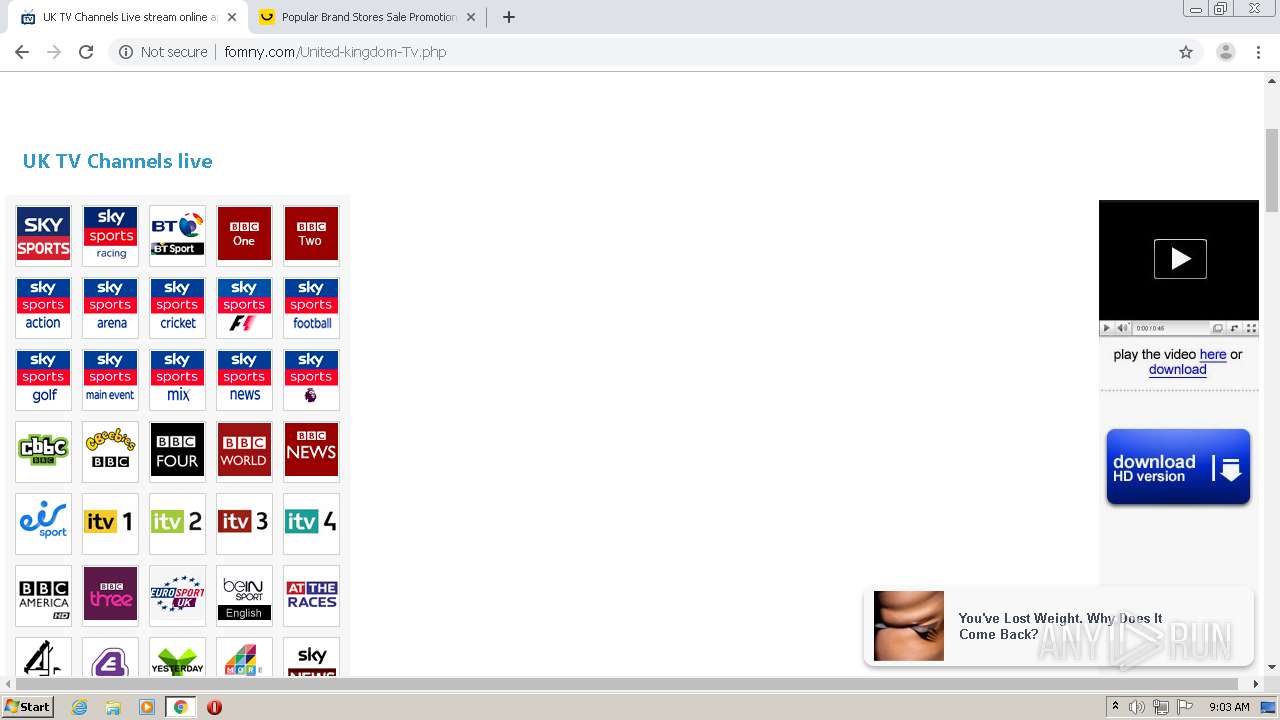Open the weight loss ad thumbnail
The image size is (1280, 720).
(x=909, y=626)
